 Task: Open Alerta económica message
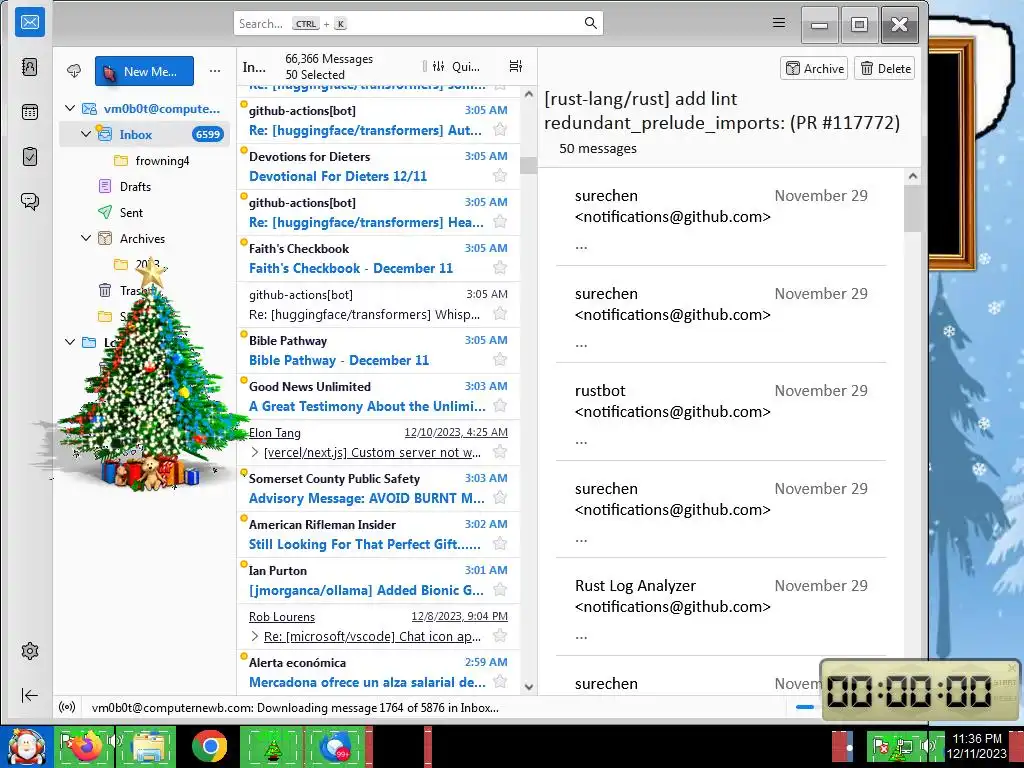[378, 672]
